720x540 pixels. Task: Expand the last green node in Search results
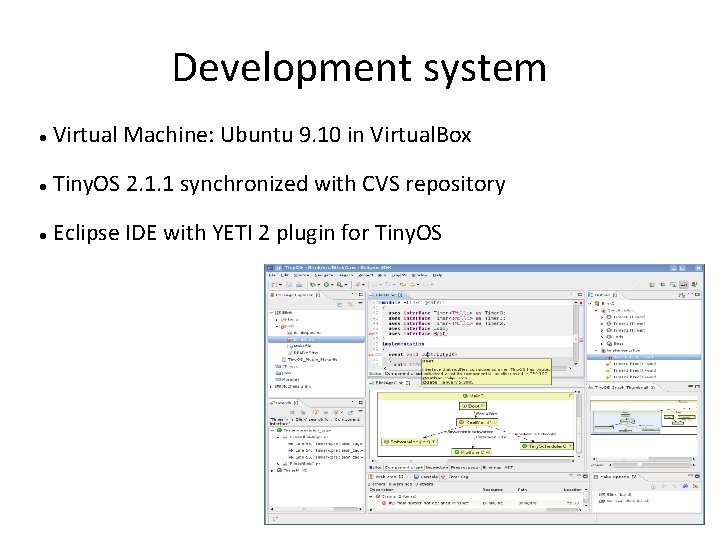pyautogui.click(x=272, y=471)
